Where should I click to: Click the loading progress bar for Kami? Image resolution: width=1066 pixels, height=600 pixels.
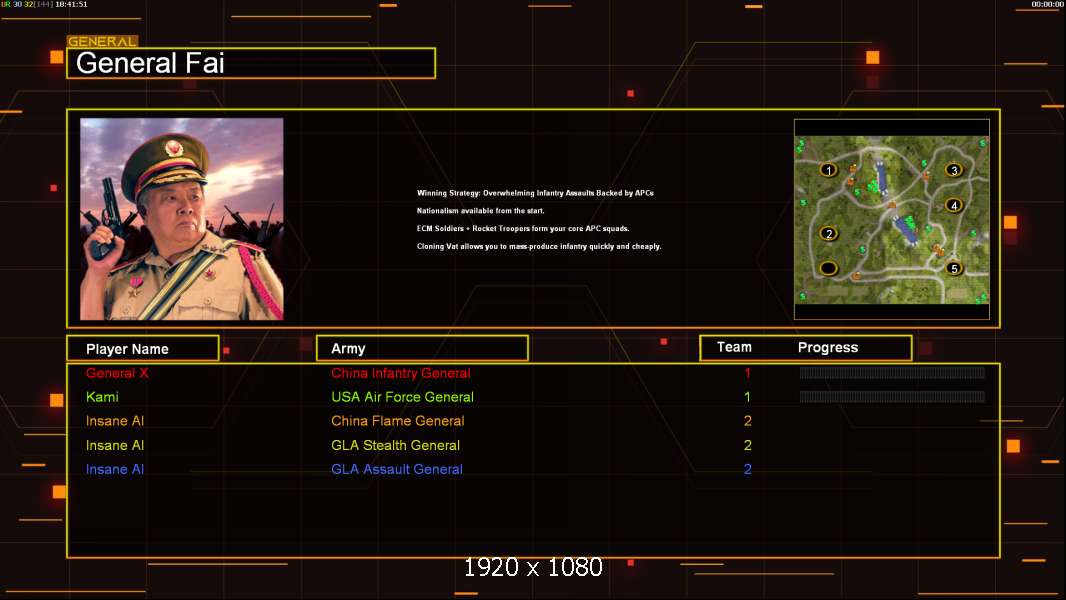(892, 396)
